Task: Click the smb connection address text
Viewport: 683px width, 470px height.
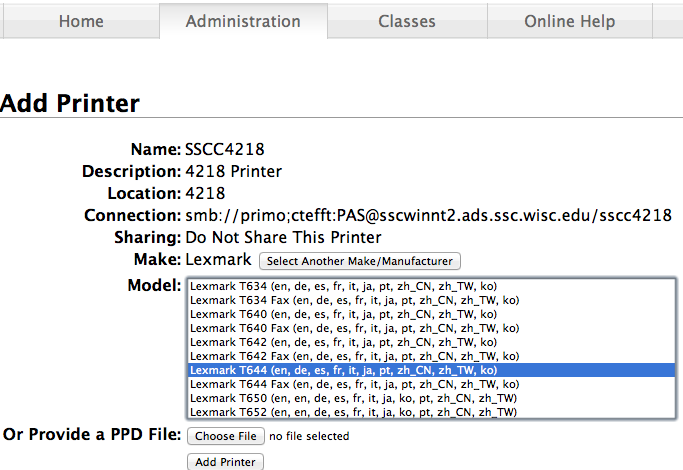Action: coord(428,215)
